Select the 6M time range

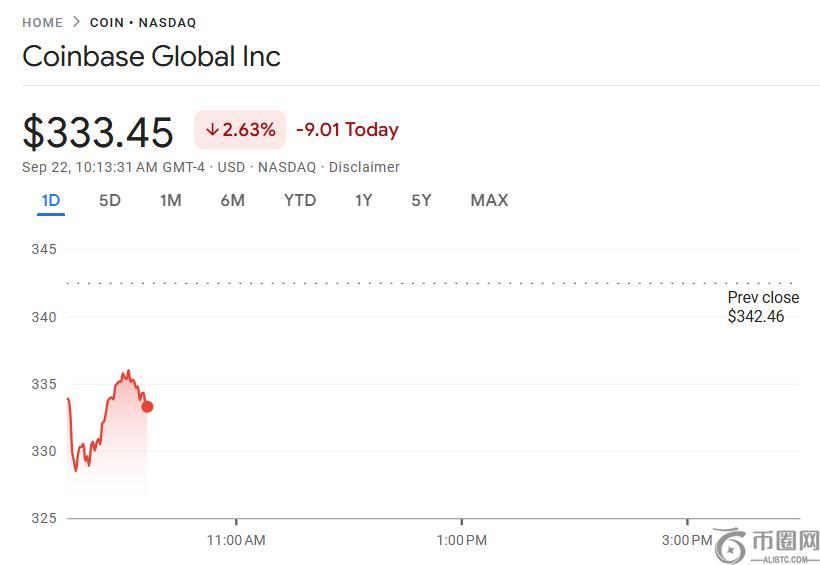tap(232, 200)
